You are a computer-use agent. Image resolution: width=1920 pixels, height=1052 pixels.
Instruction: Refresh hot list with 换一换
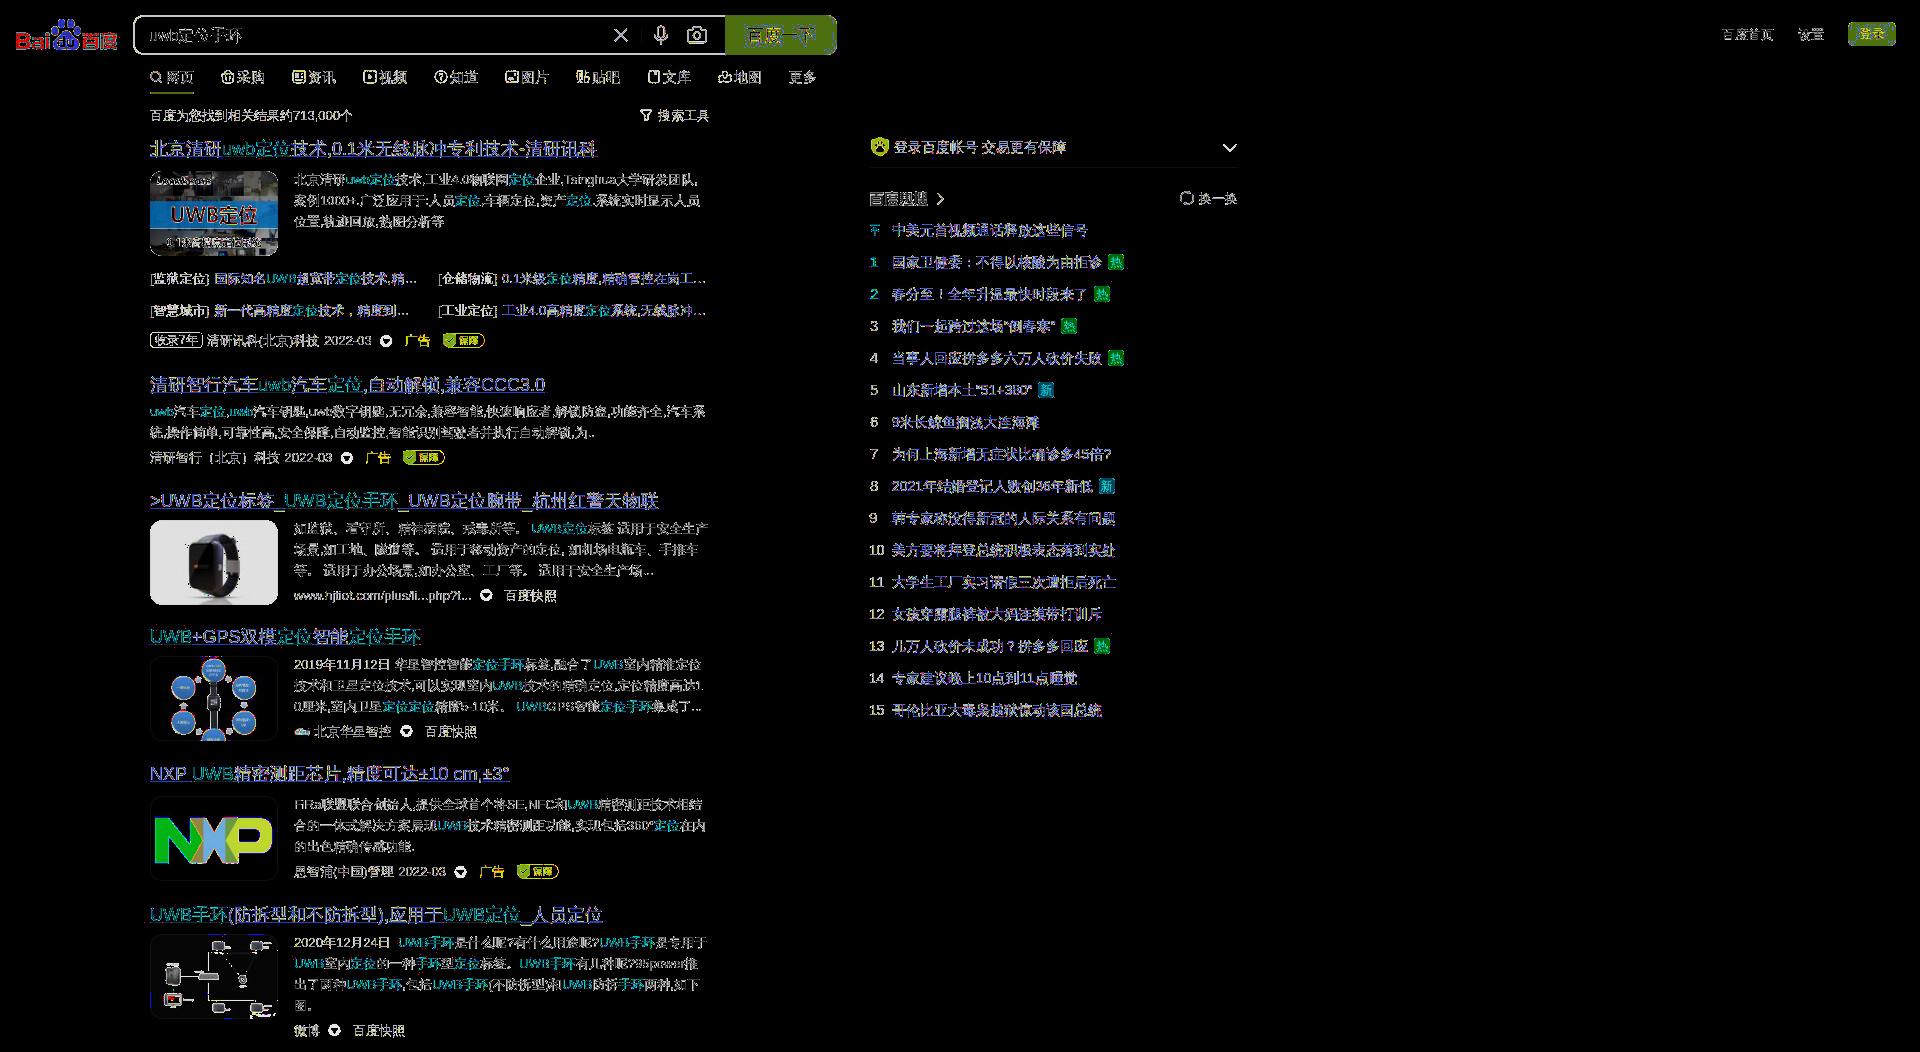pyautogui.click(x=1209, y=199)
